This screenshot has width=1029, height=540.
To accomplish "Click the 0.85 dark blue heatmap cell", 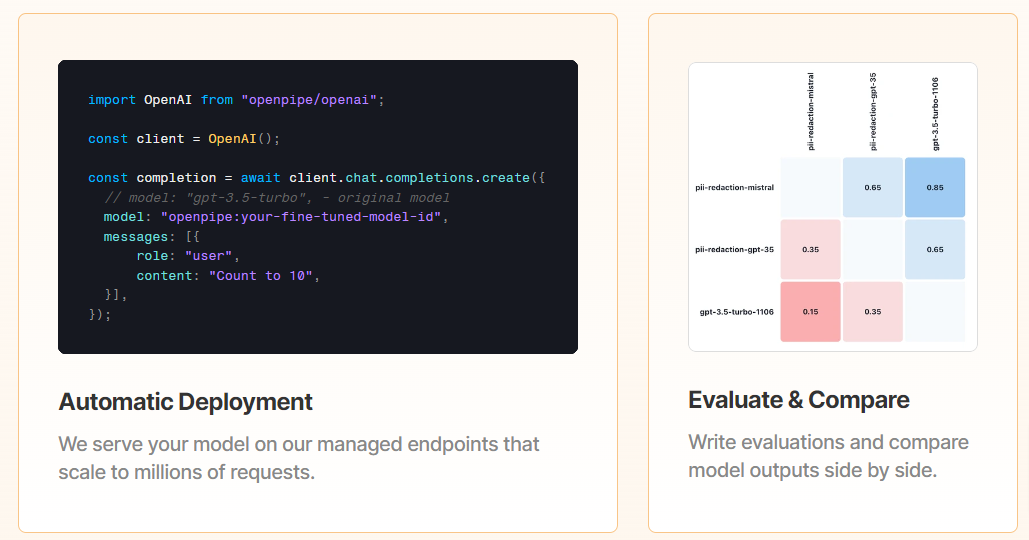I will click(x=935, y=187).
